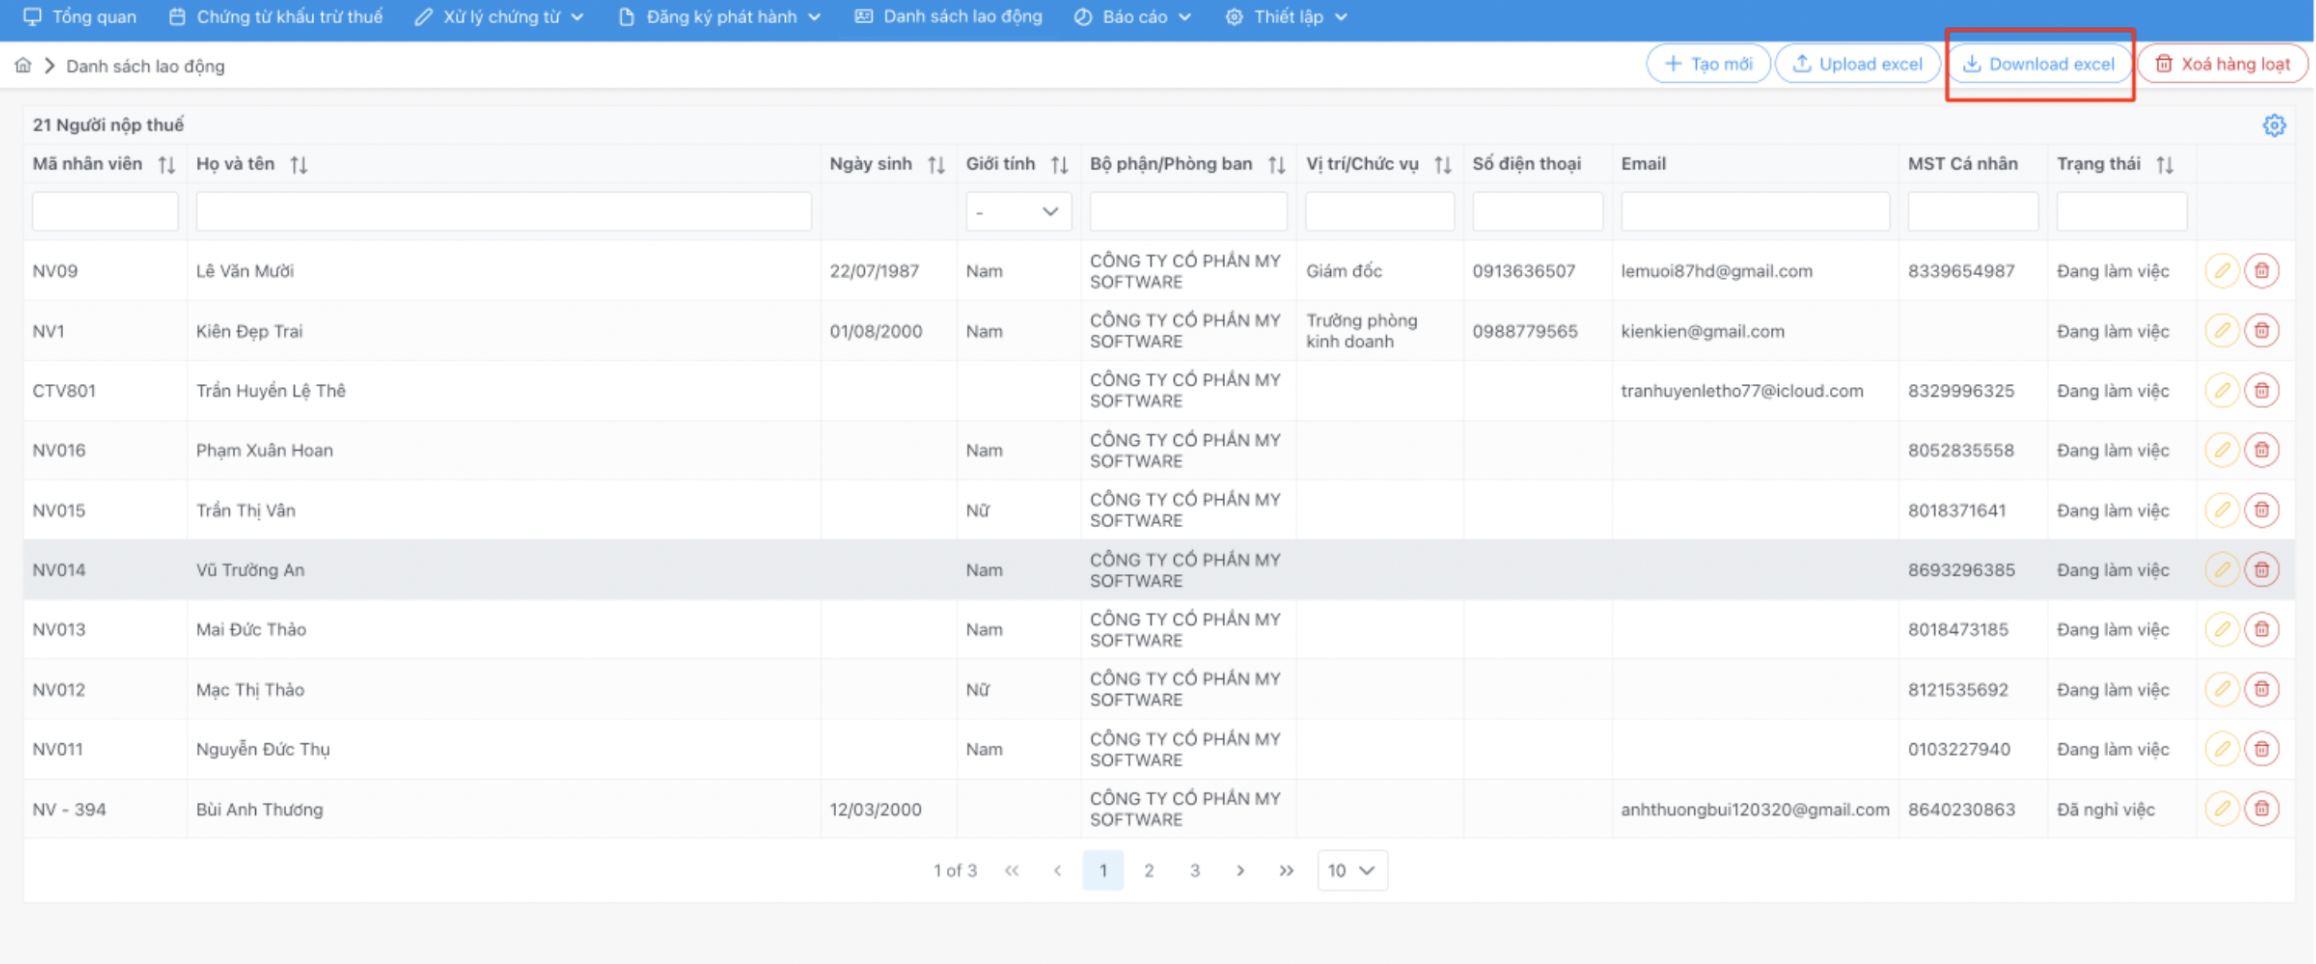The image size is (2316, 964).
Task: Sort by Mã nhân viên column
Action: point(167,165)
